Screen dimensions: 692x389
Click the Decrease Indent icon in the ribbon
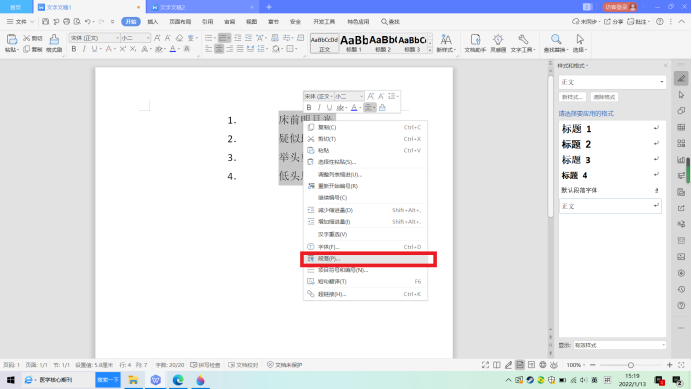(238, 38)
